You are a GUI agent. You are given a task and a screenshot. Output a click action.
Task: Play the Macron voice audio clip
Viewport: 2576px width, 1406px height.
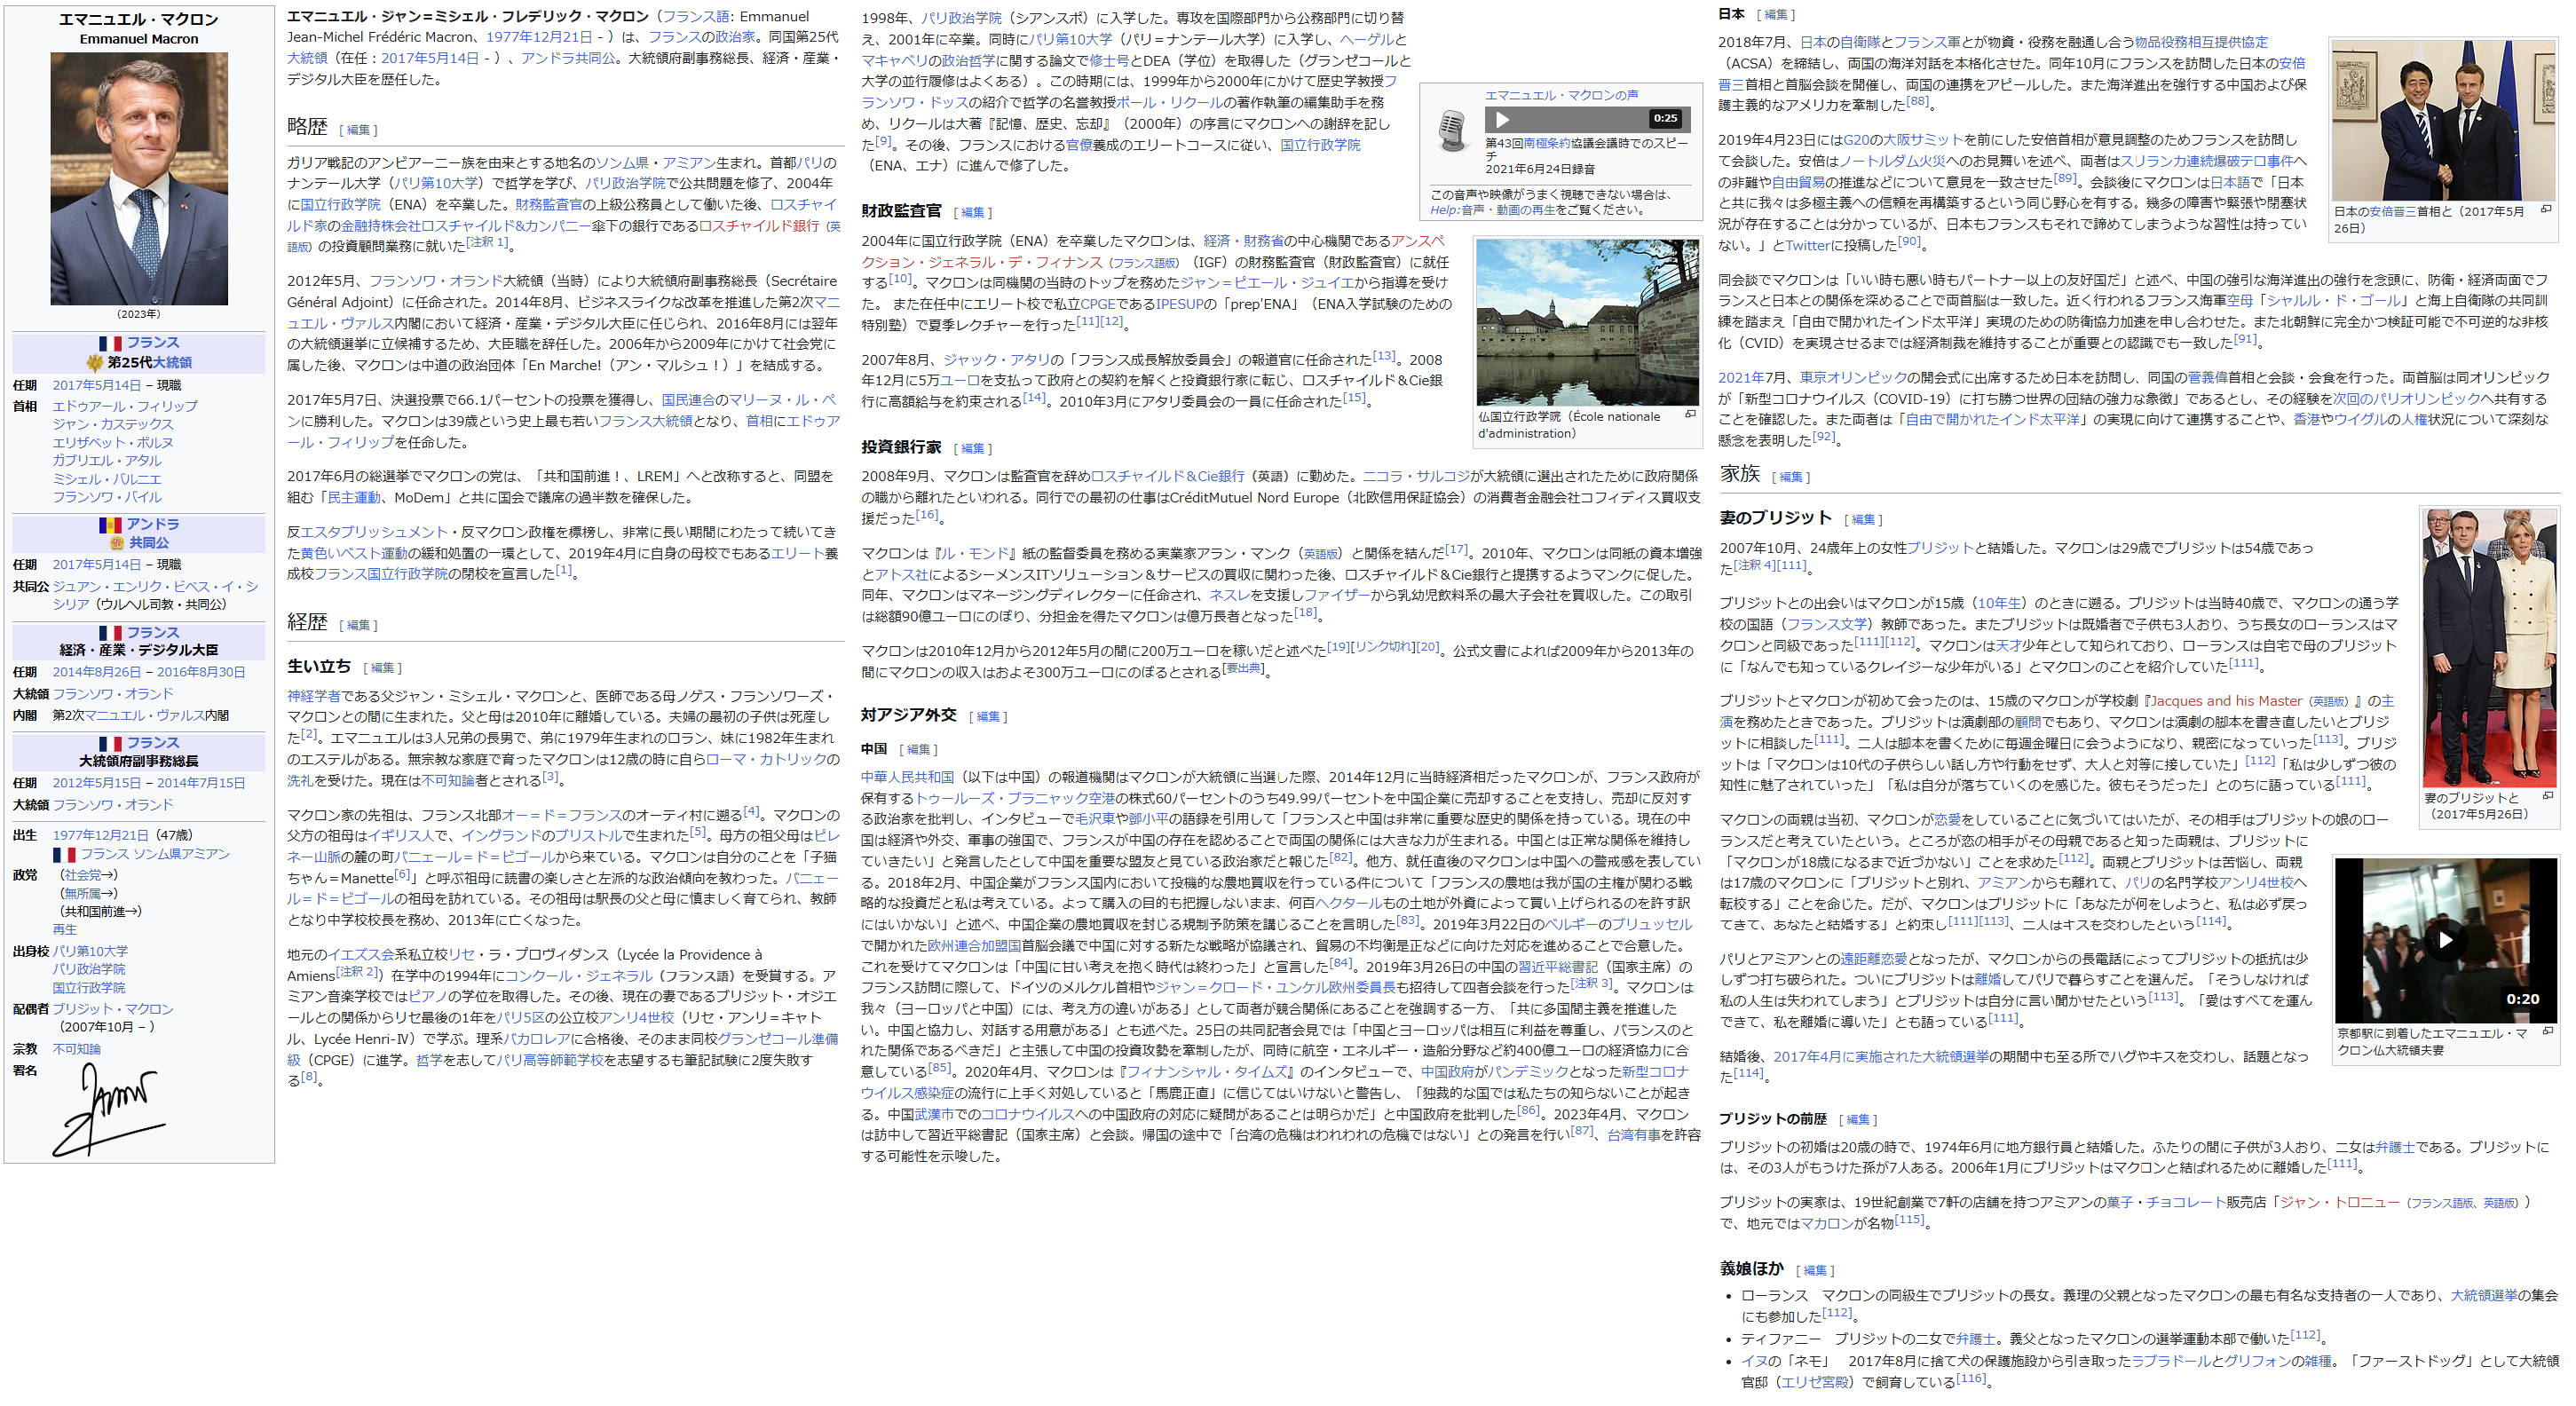1502,120
